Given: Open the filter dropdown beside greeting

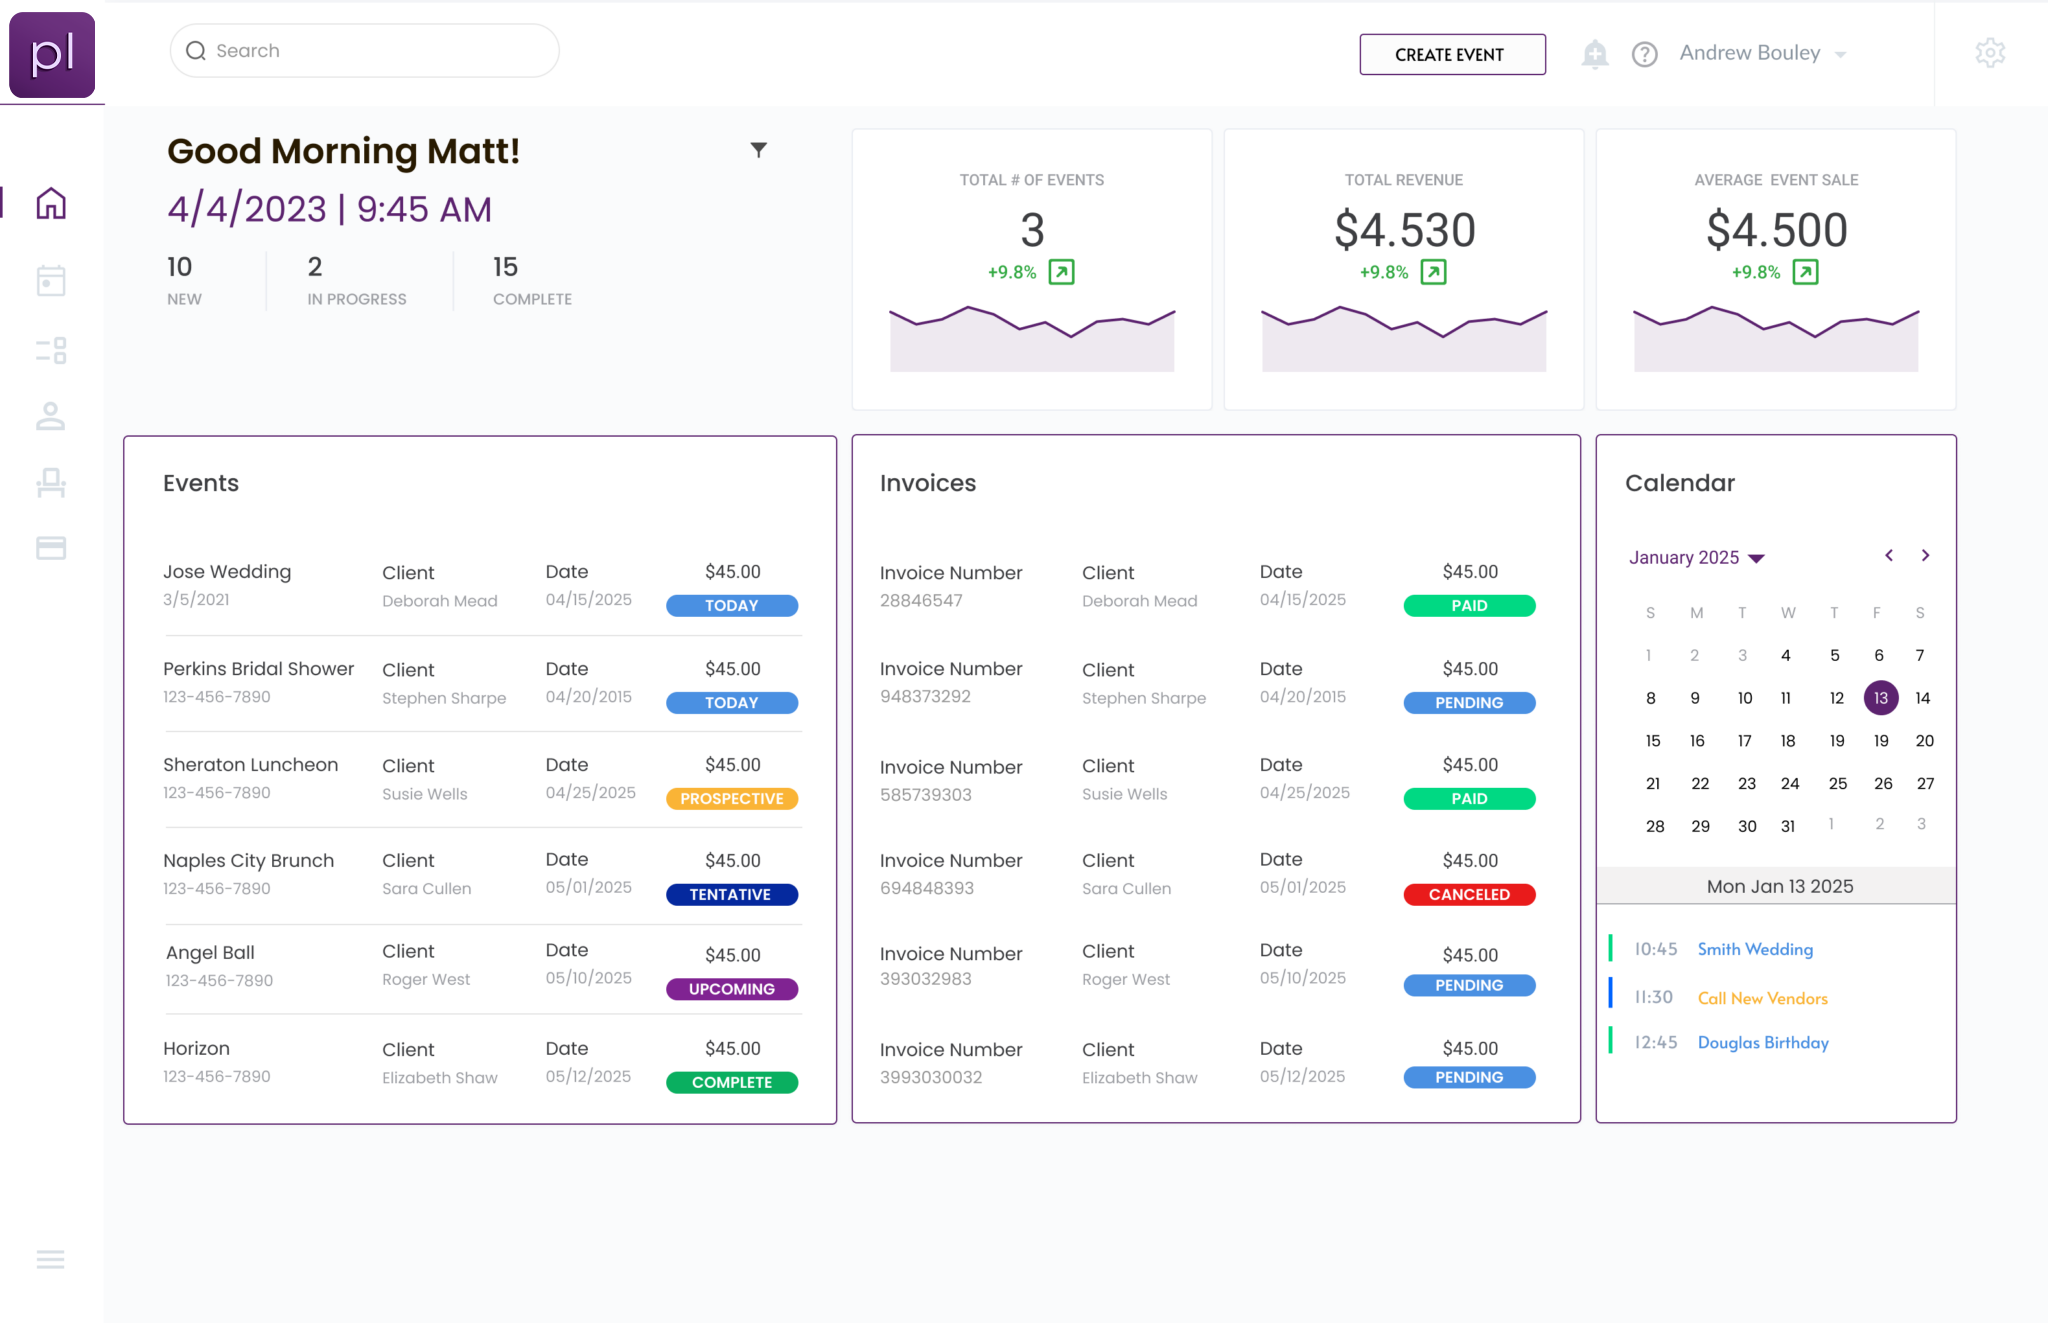Looking at the screenshot, I should pos(759,150).
